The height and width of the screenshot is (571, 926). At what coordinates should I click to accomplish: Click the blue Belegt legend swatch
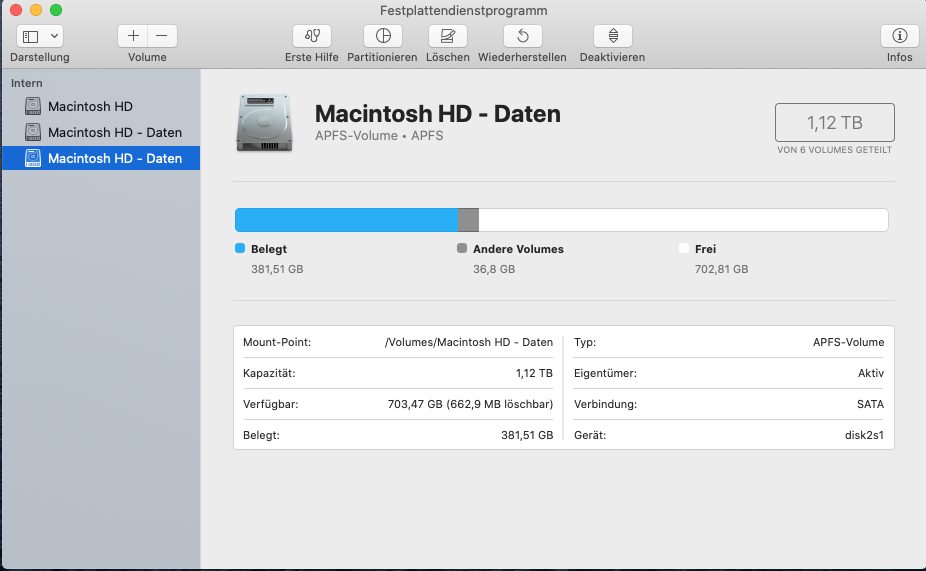coord(240,249)
